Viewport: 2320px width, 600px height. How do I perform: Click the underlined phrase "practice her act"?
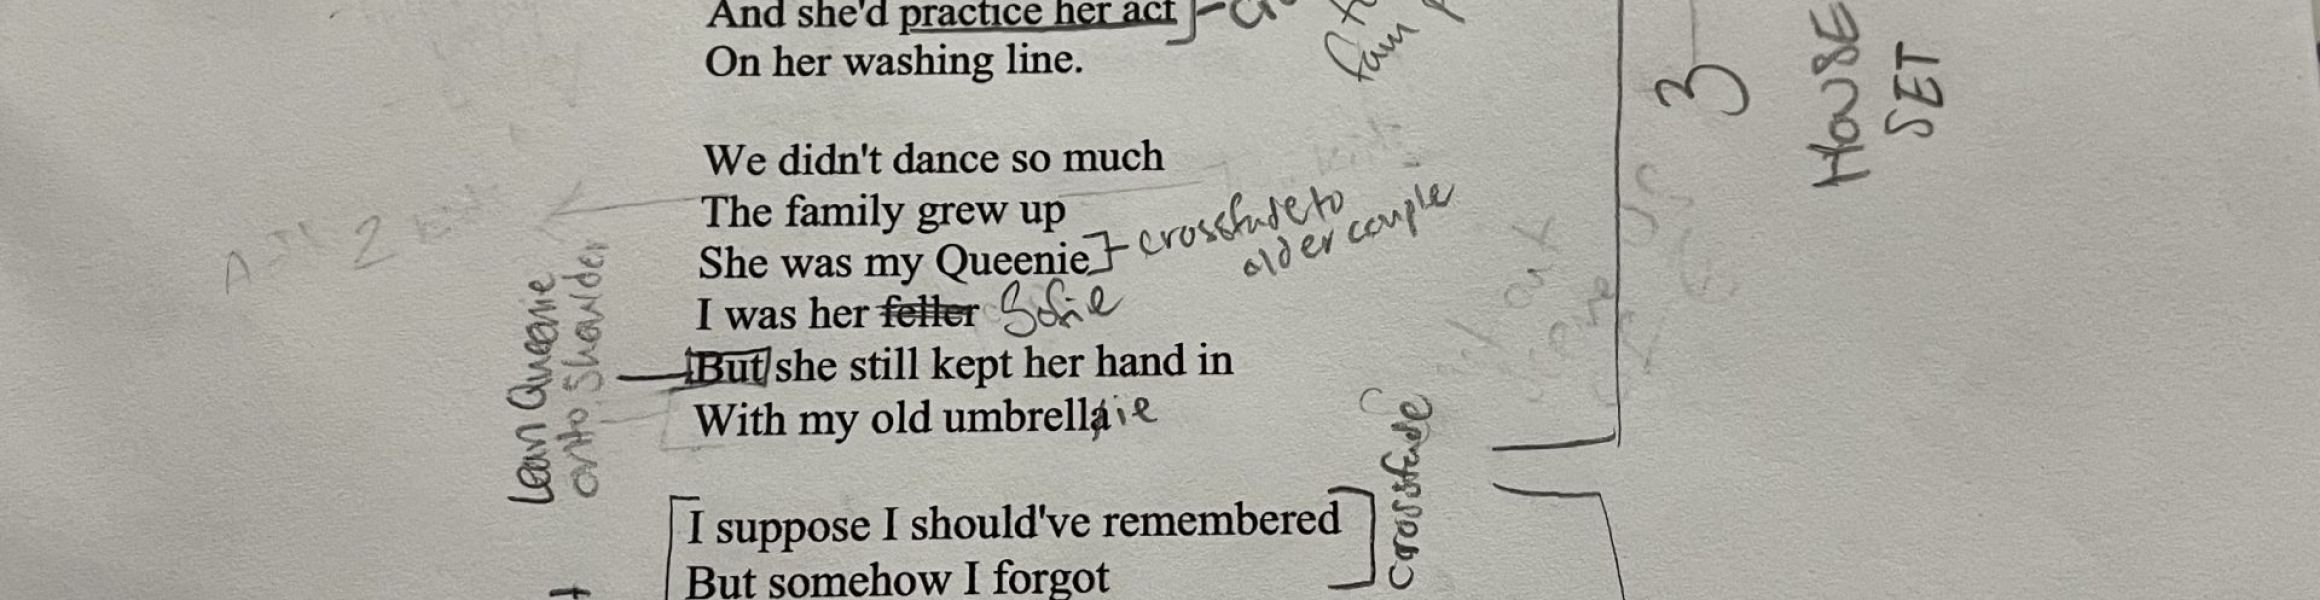[x=1038, y=15]
